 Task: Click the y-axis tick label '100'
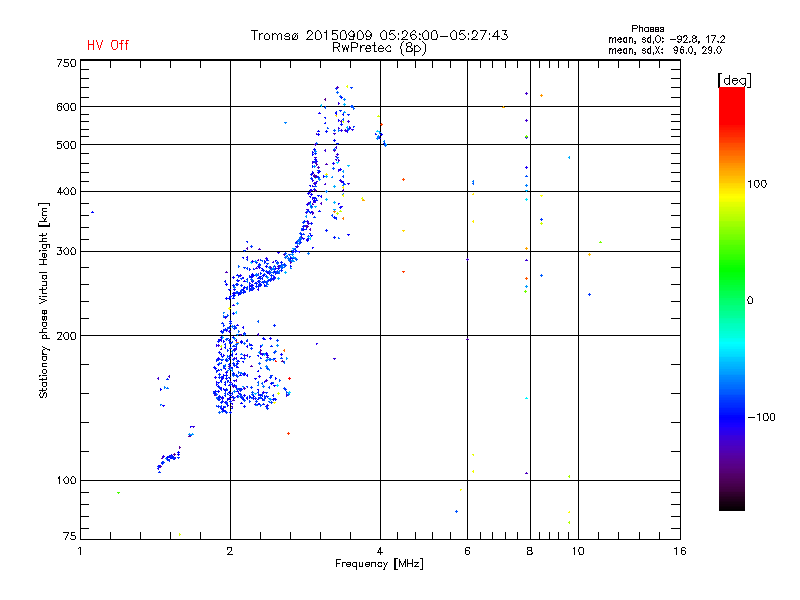66,480
